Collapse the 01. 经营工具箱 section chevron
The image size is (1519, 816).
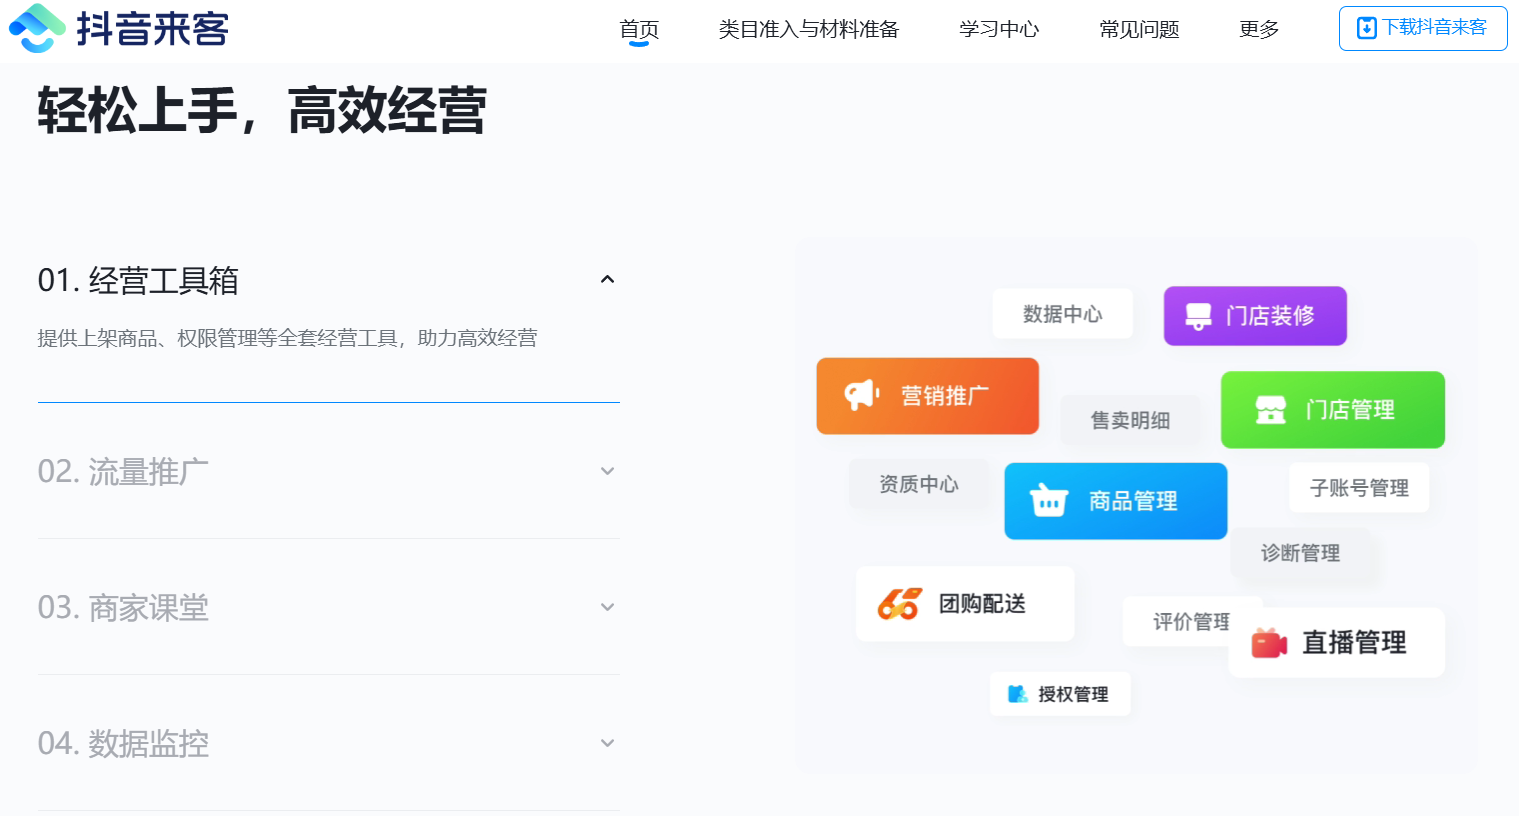pyautogui.click(x=607, y=279)
